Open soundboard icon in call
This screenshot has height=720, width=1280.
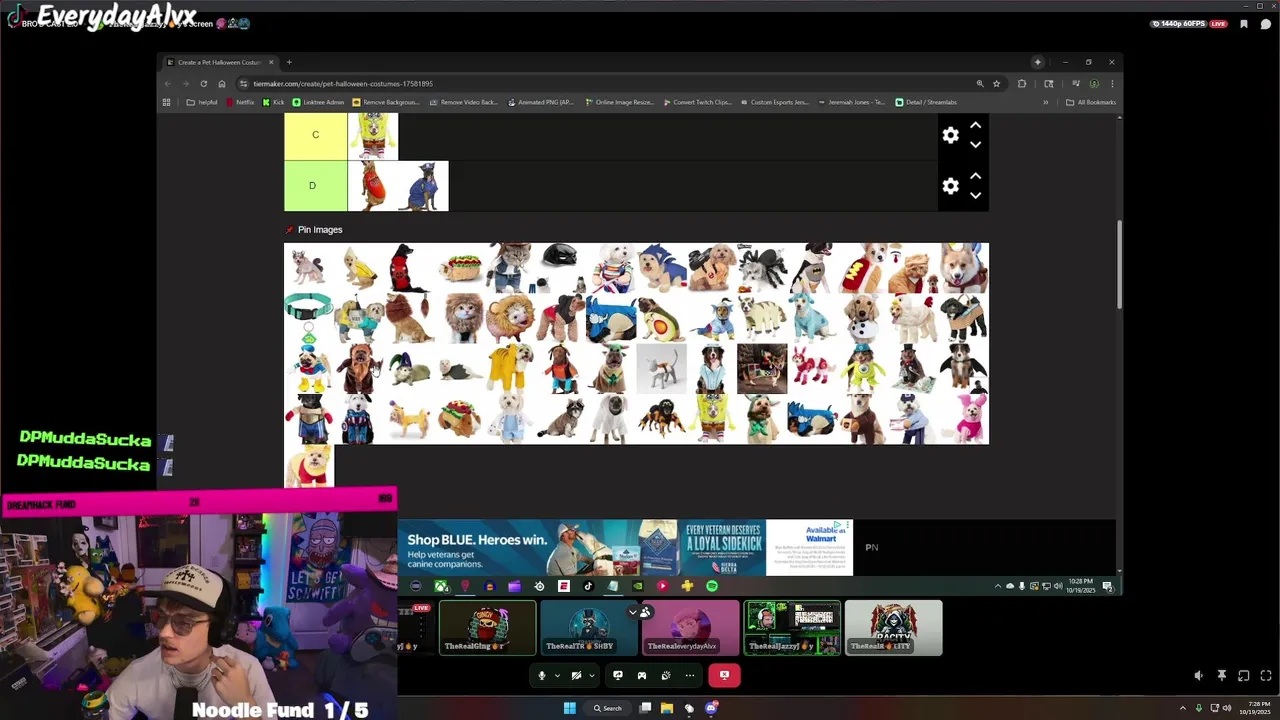[666, 675]
